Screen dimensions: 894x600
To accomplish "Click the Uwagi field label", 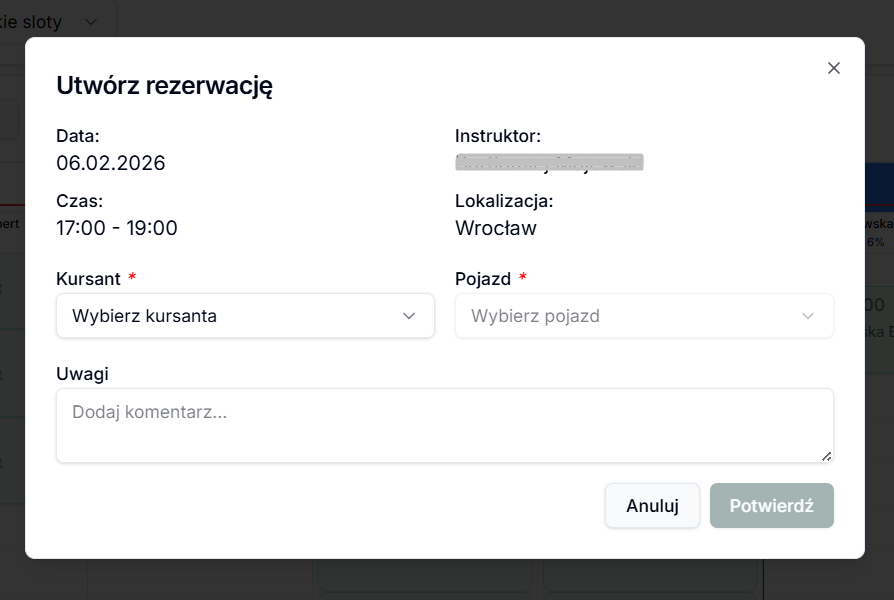I will 82,373.
